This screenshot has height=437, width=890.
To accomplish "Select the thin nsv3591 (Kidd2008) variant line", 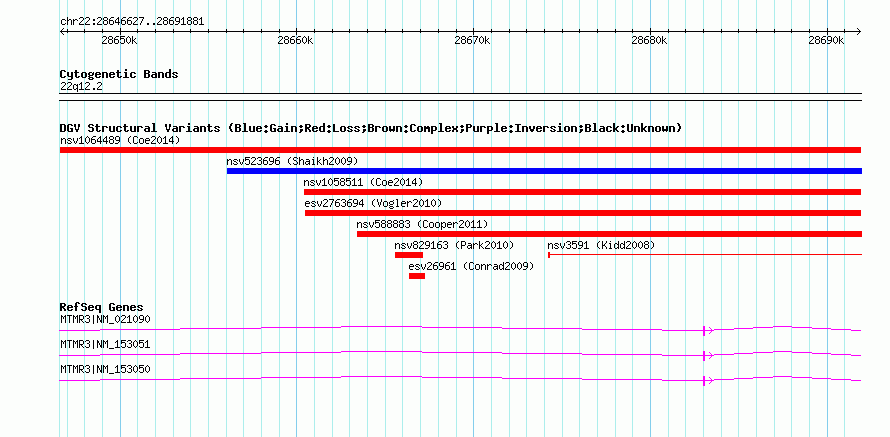I will click(705, 255).
